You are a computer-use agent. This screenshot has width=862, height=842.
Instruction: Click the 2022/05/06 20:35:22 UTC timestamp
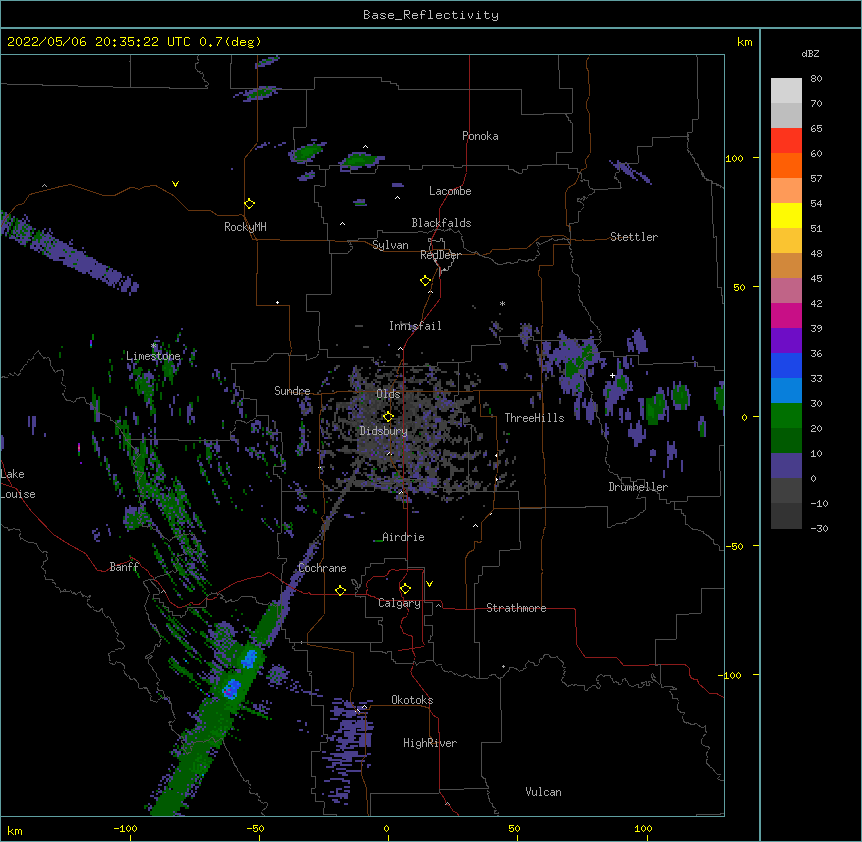[98, 42]
